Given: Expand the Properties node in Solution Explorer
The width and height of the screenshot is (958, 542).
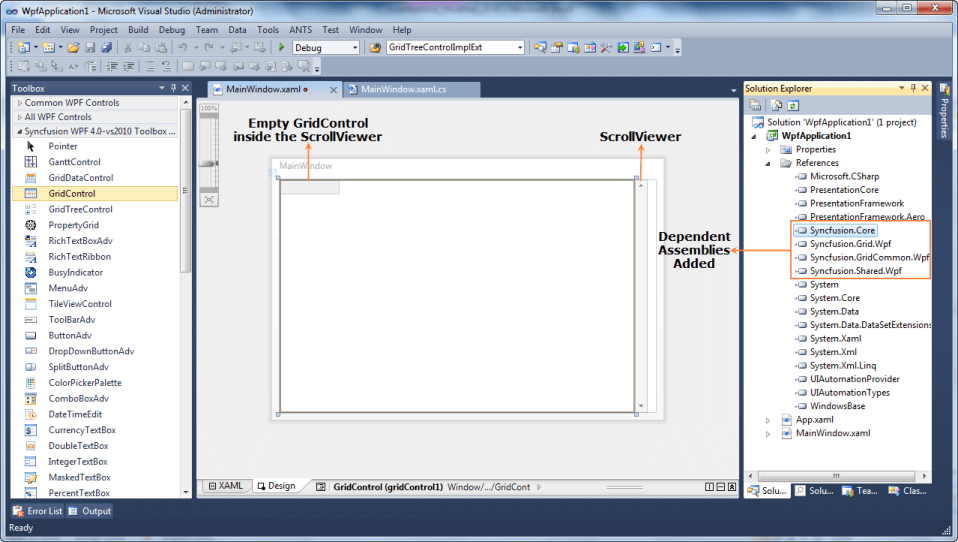Looking at the screenshot, I should (768, 150).
